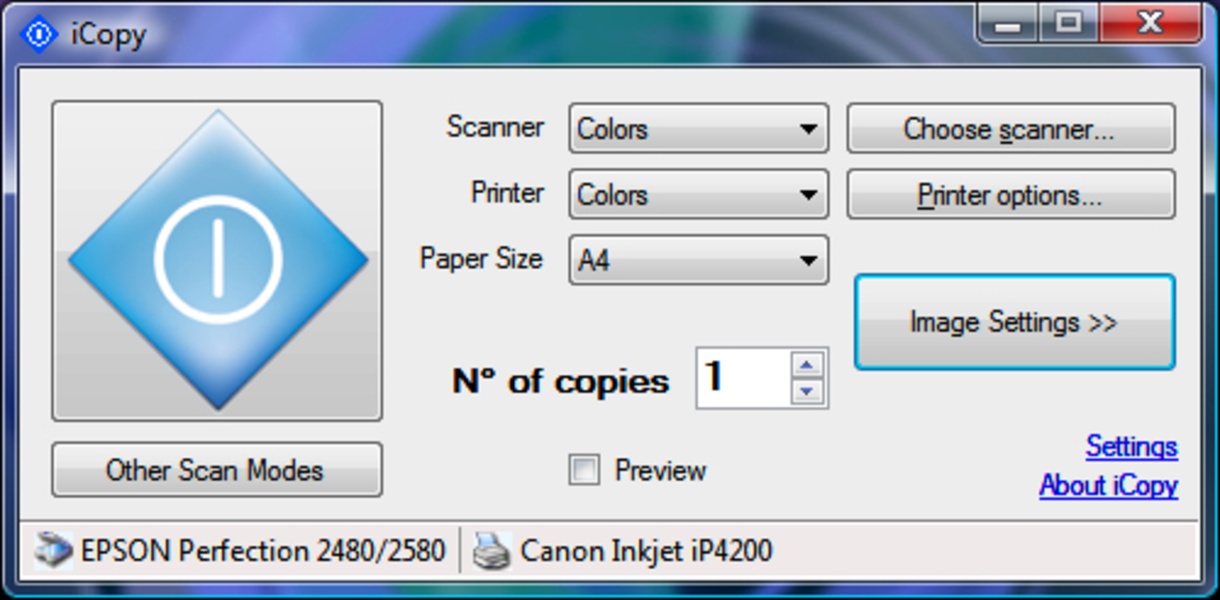Open Printer options... dialog
This screenshot has height=600, width=1220.
click(1011, 194)
